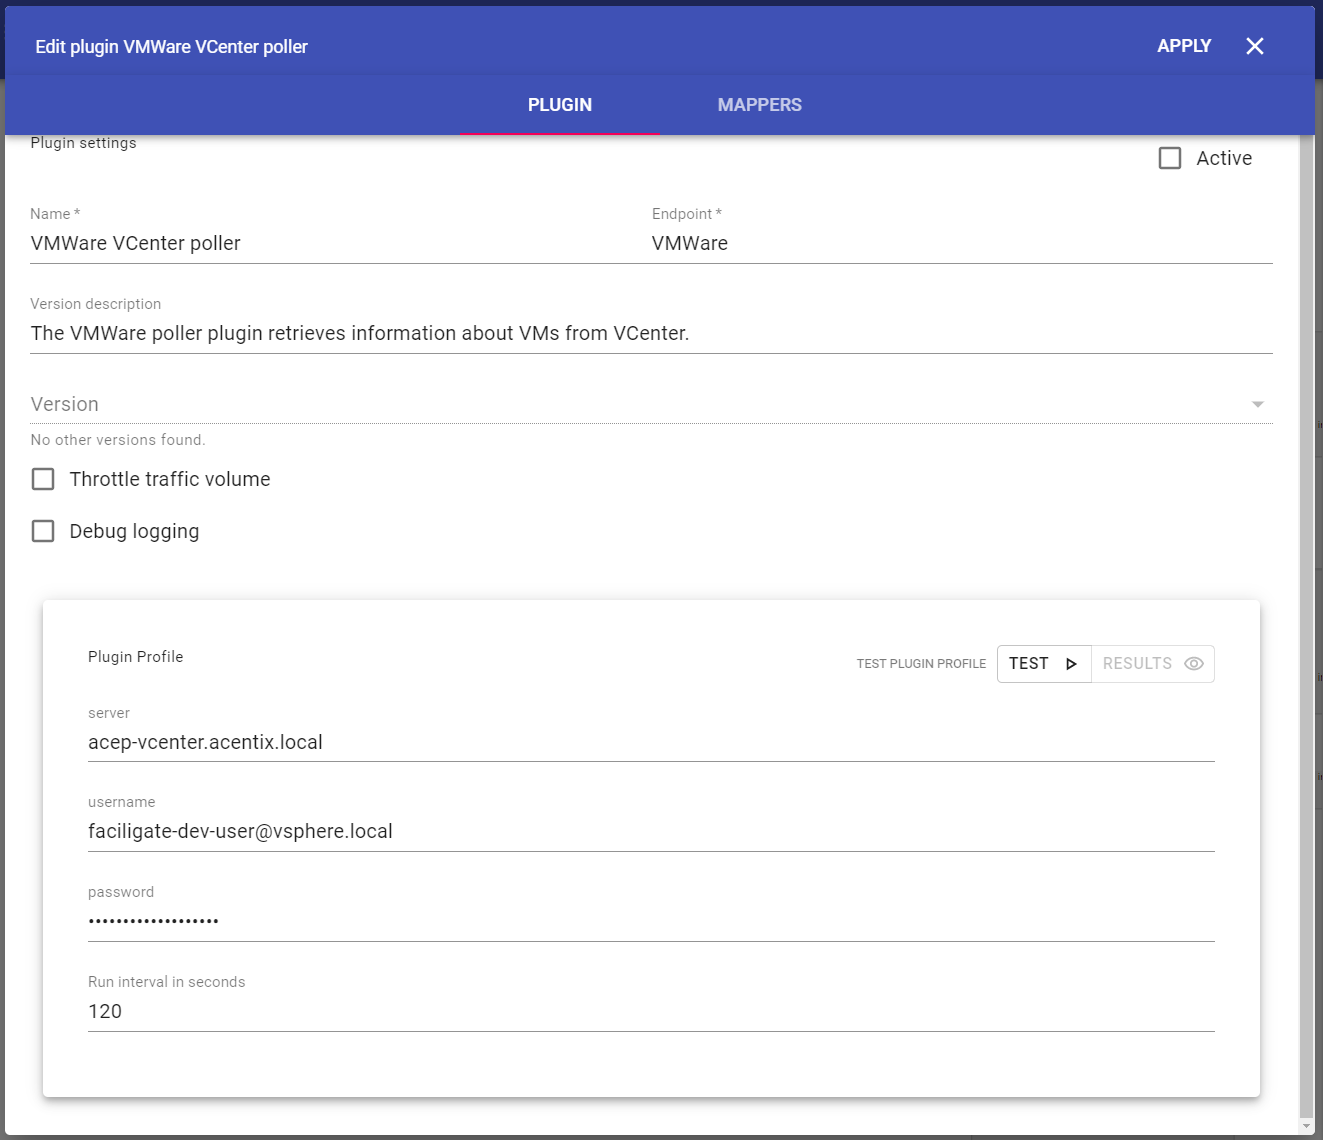The height and width of the screenshot is (1140, 1323).
Task: Click the username input field
Action: pos(650,831)
